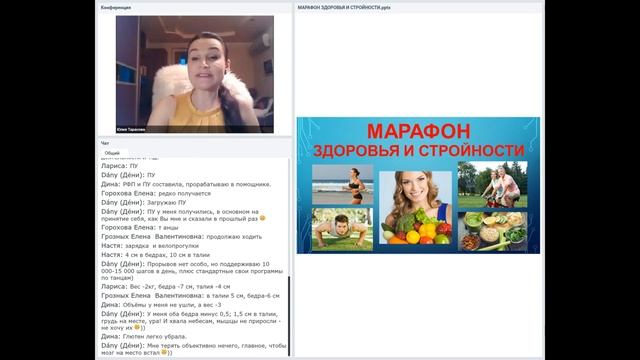Click the message 'Лариса: ПУ'
Viewport: 640px width, 360px height.
(x=120, y=166)
